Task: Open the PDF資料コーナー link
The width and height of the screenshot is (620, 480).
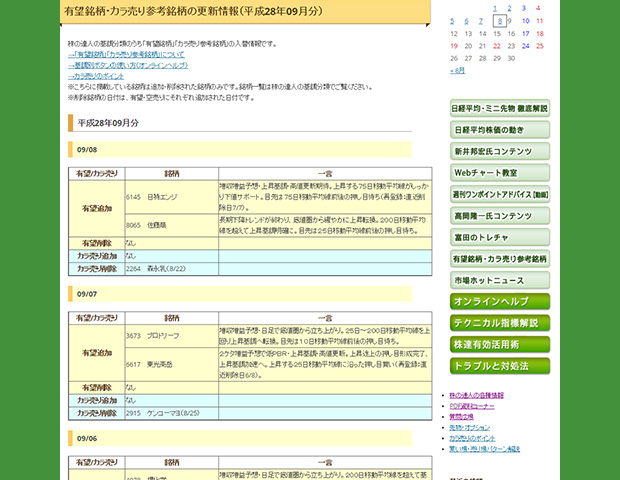Action: point(472,406)
